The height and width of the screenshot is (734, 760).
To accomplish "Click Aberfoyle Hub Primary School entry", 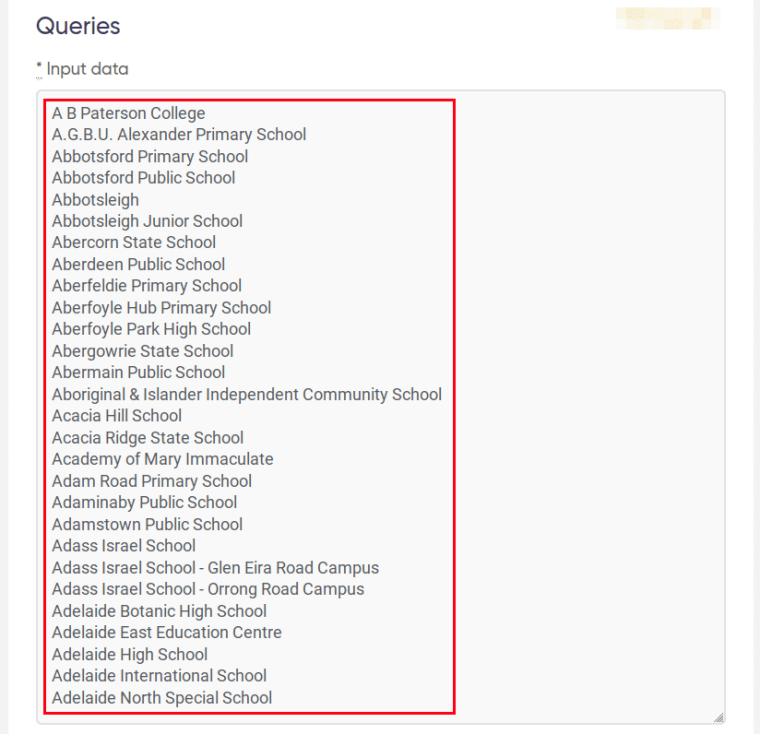I will click(161, 307).
